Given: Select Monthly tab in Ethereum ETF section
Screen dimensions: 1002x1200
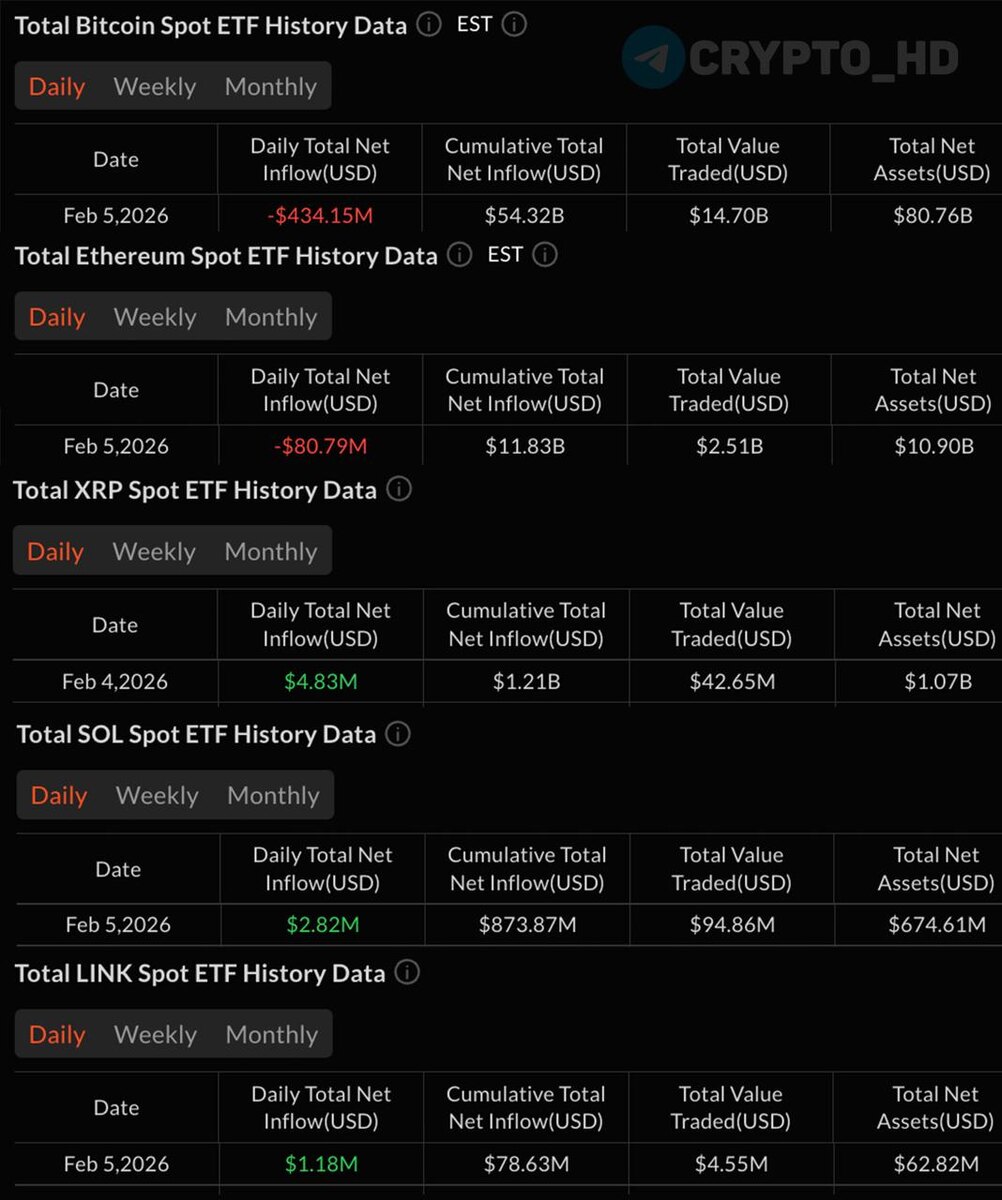Looking at the screenshot, I should pyautogui.click(x=271, y=317).
